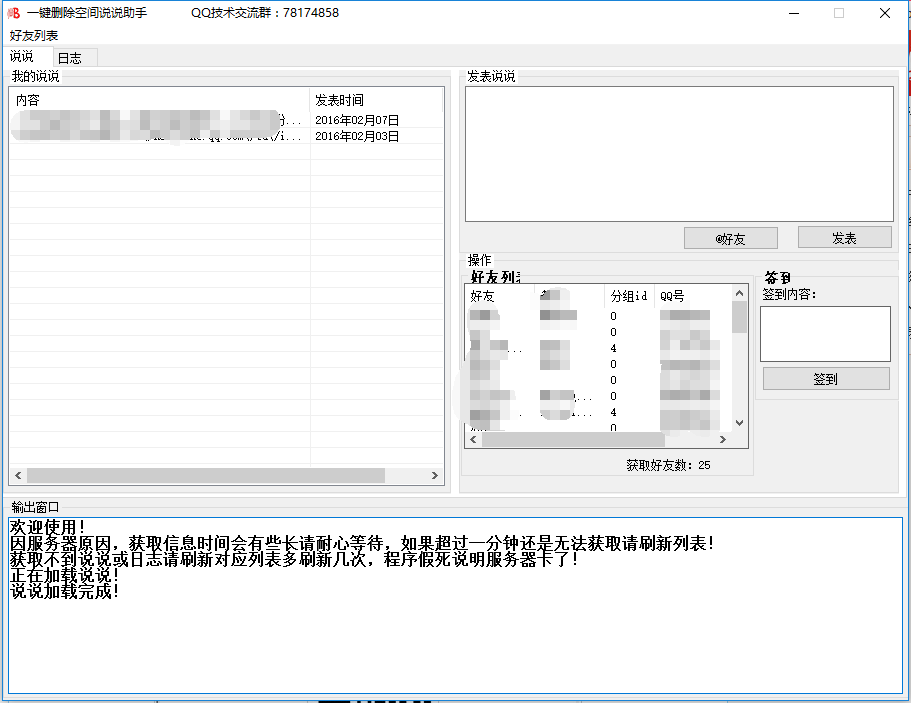Image resolution: width=911 pixels, height=703 pixels.
Task: Click the @好友 button
Action: coord(730,238)
